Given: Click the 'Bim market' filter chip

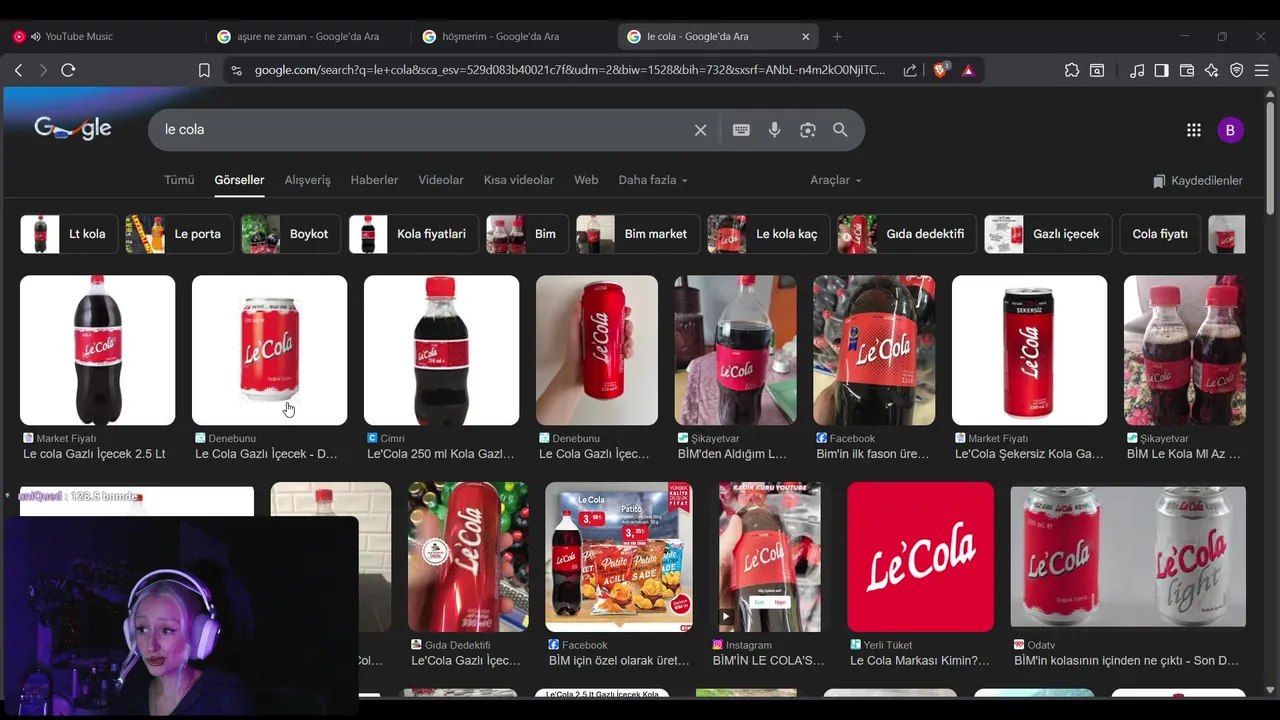Looking at the screenshot, I should coord(638,234).
